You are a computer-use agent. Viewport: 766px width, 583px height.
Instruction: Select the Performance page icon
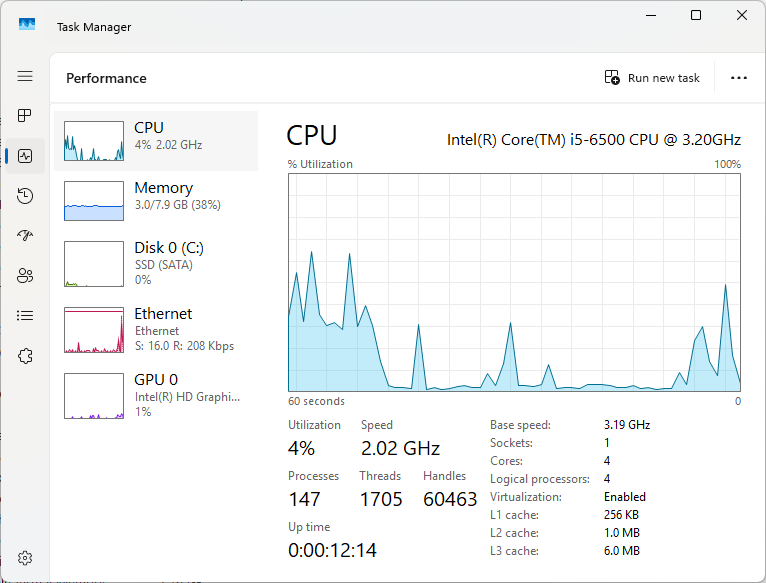[x=25, y=156]
